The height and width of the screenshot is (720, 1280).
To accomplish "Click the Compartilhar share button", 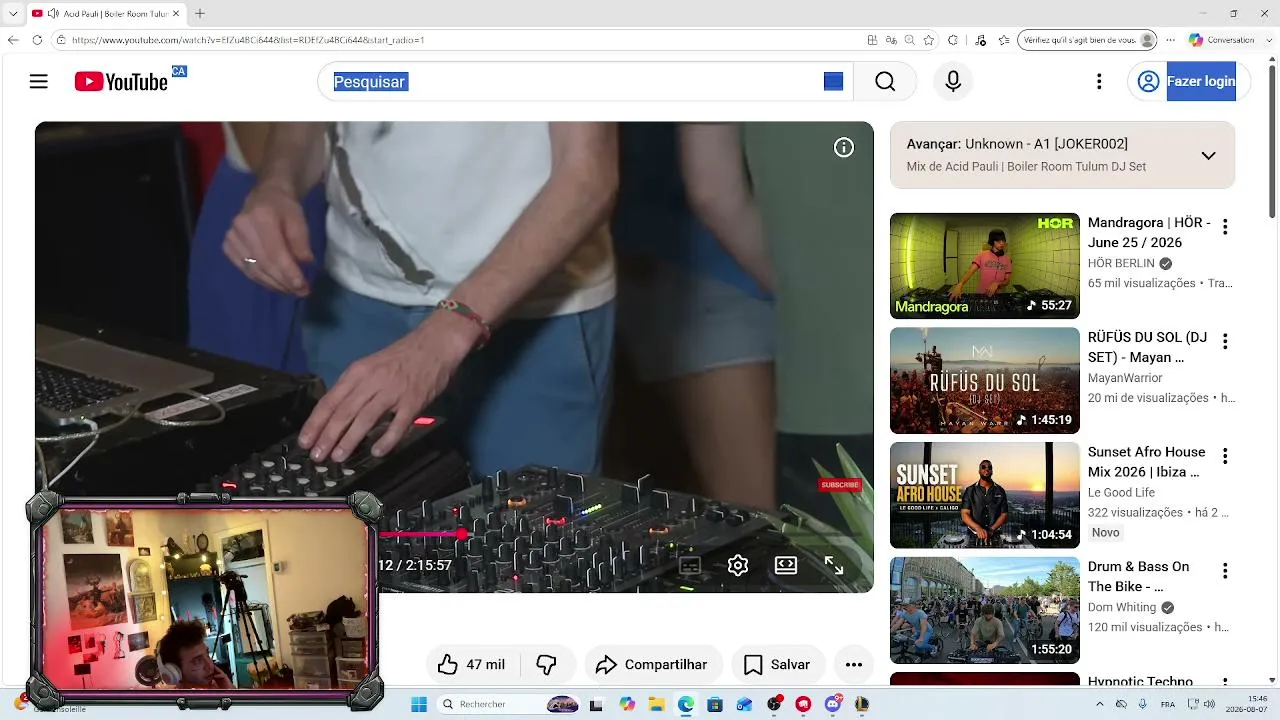I will 652,665.
